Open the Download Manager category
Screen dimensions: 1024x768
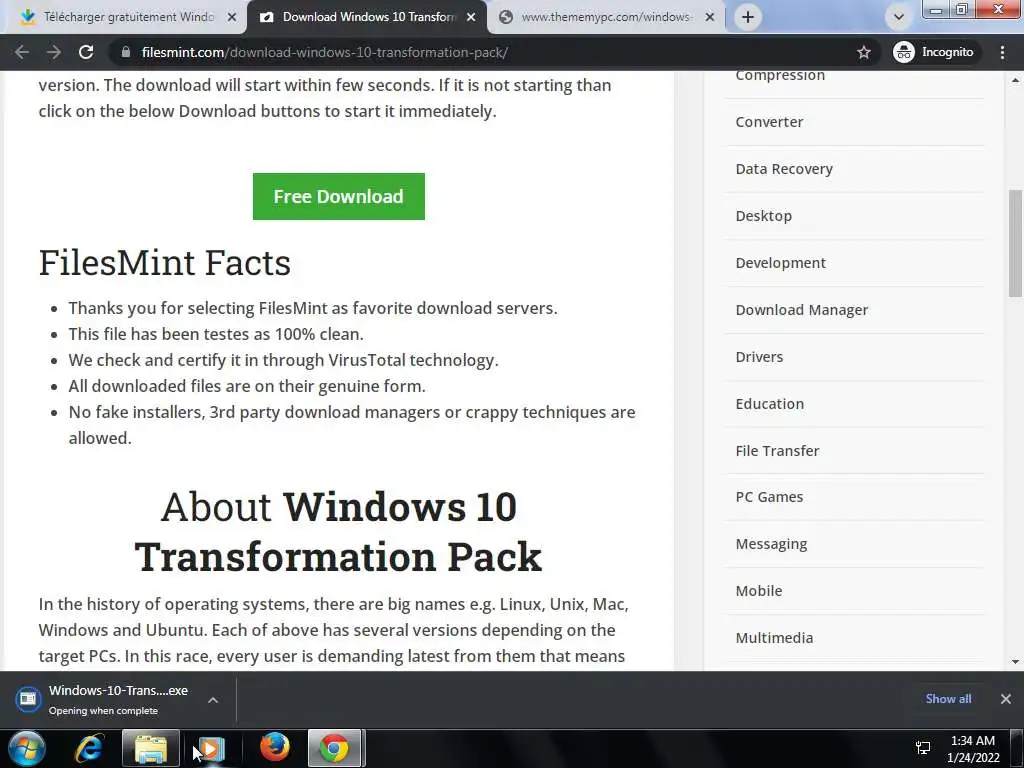[x=801, y=310]
